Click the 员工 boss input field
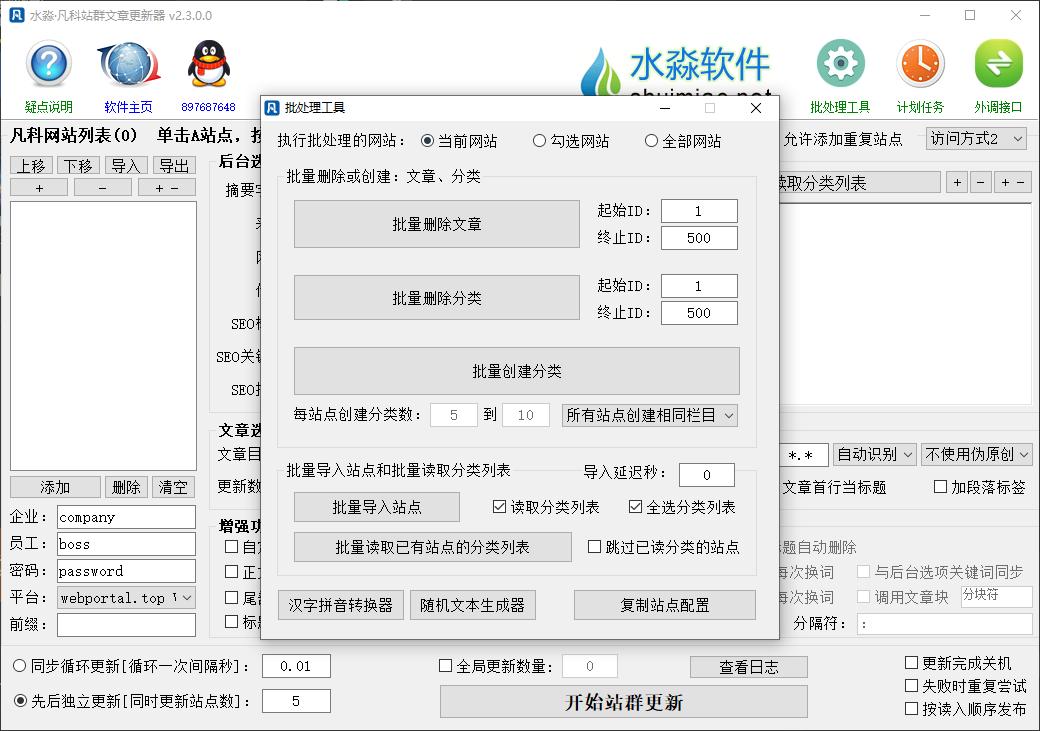 [x=126, y=544]
